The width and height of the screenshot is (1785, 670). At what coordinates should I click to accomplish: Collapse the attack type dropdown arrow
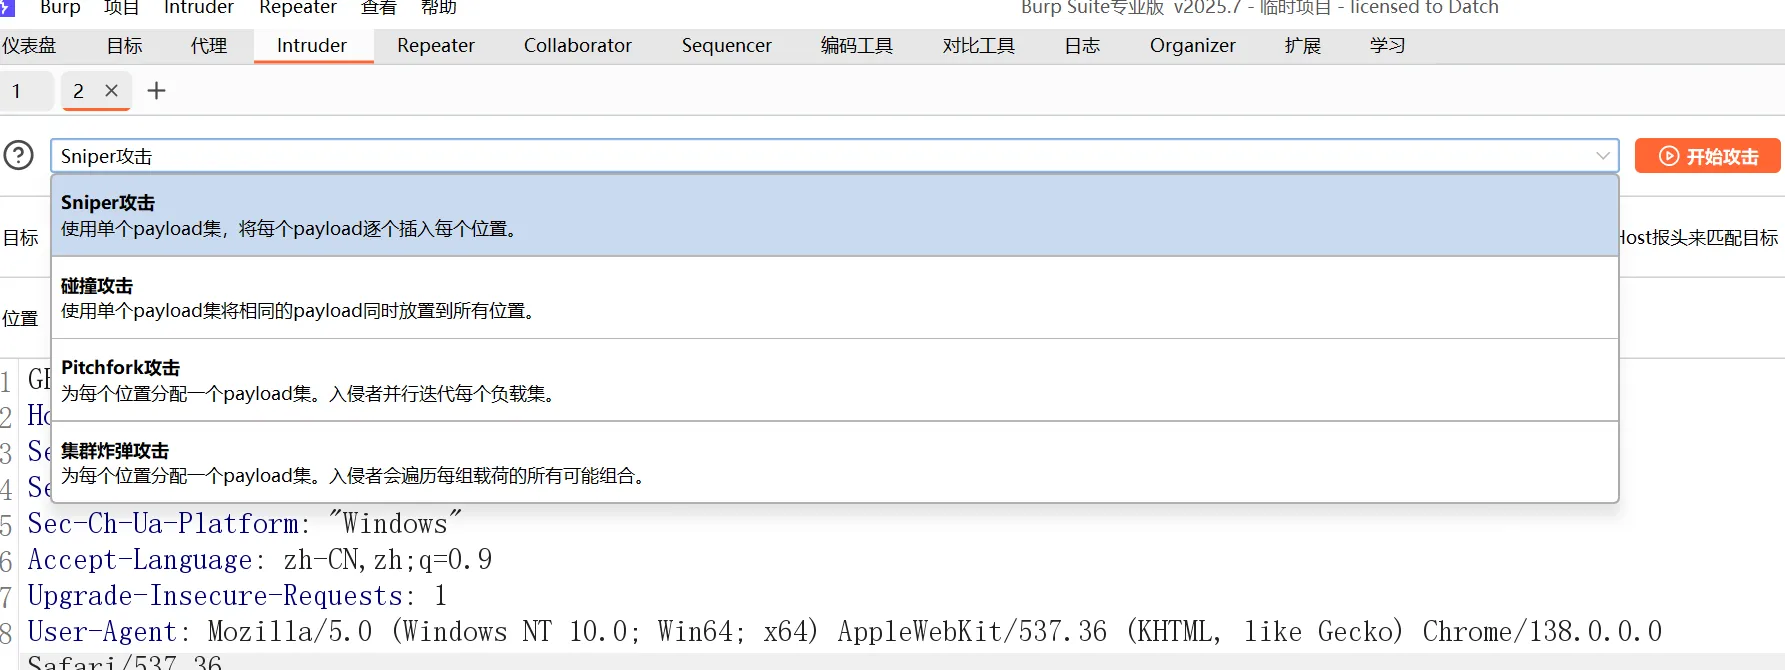pos(1602,156)
